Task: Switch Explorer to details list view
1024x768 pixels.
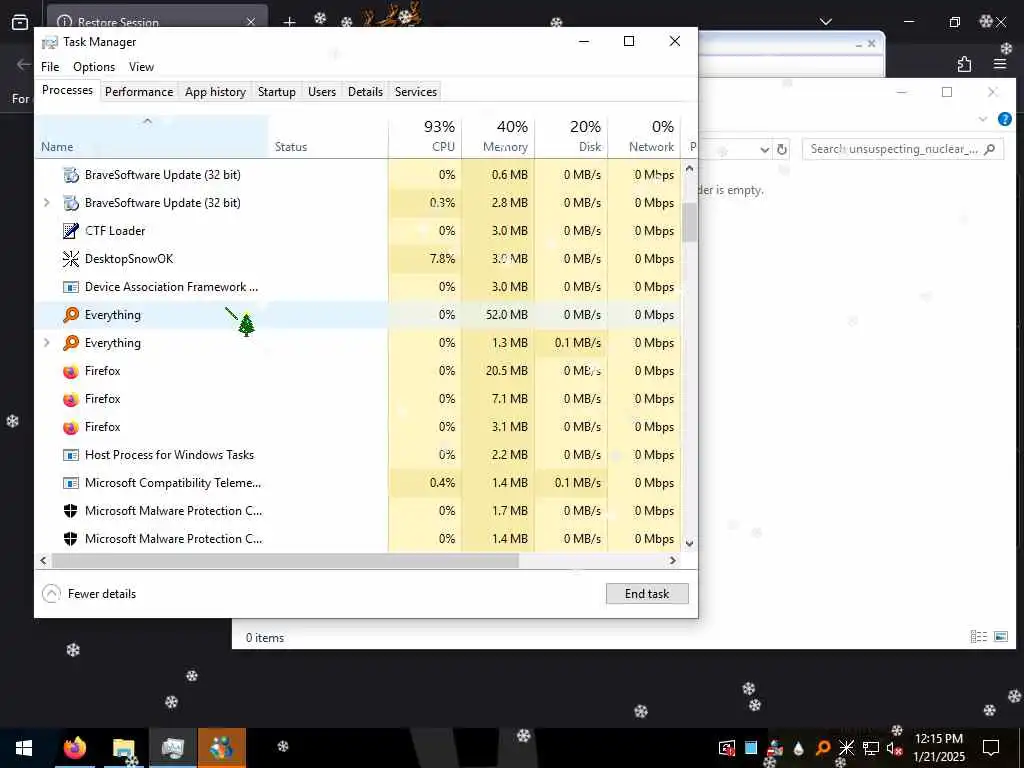Action: 978,637
